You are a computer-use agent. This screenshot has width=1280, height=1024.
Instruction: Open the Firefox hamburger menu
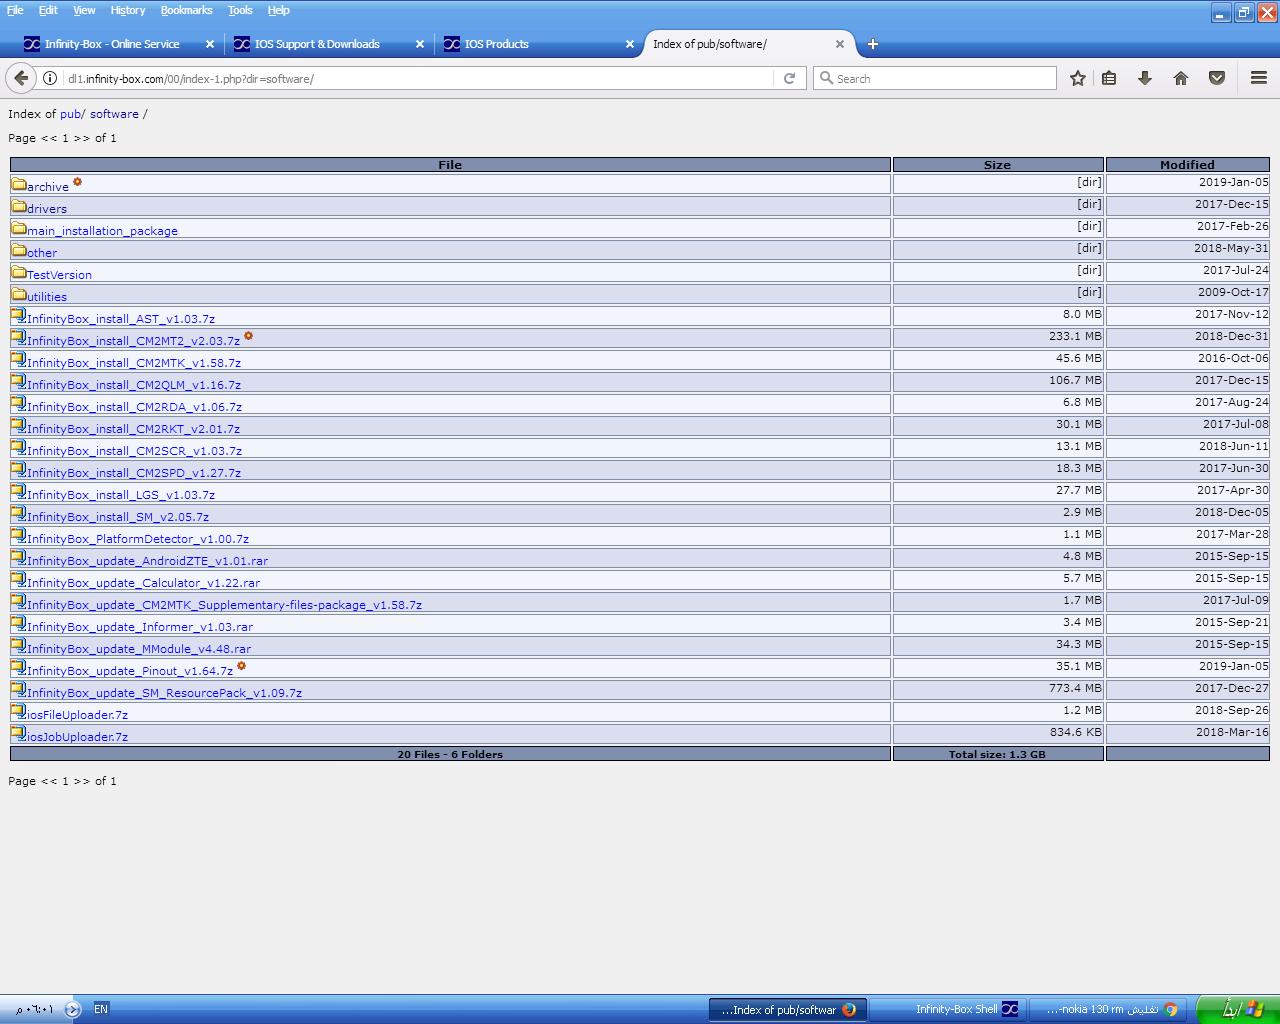click(x=1259, y=78)
